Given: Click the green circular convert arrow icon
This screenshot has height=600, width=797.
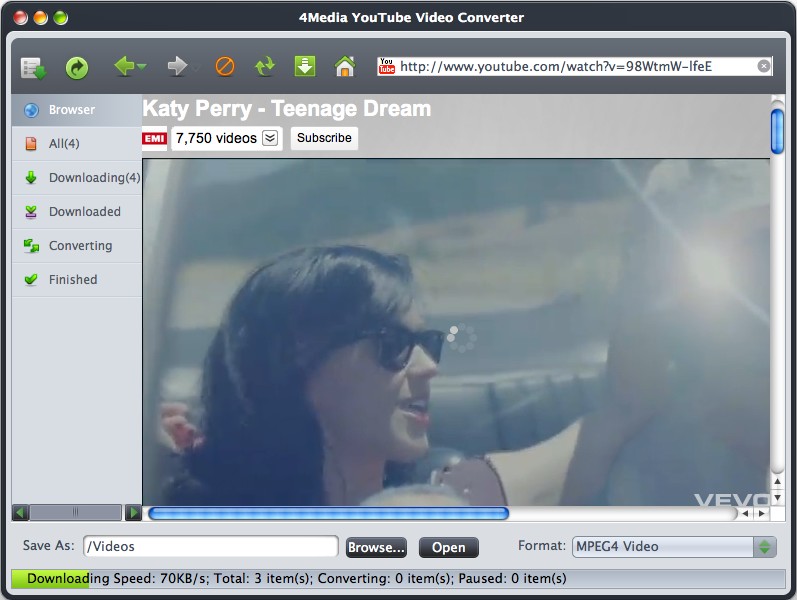Looking at the screenshot, I should point(77,68).
